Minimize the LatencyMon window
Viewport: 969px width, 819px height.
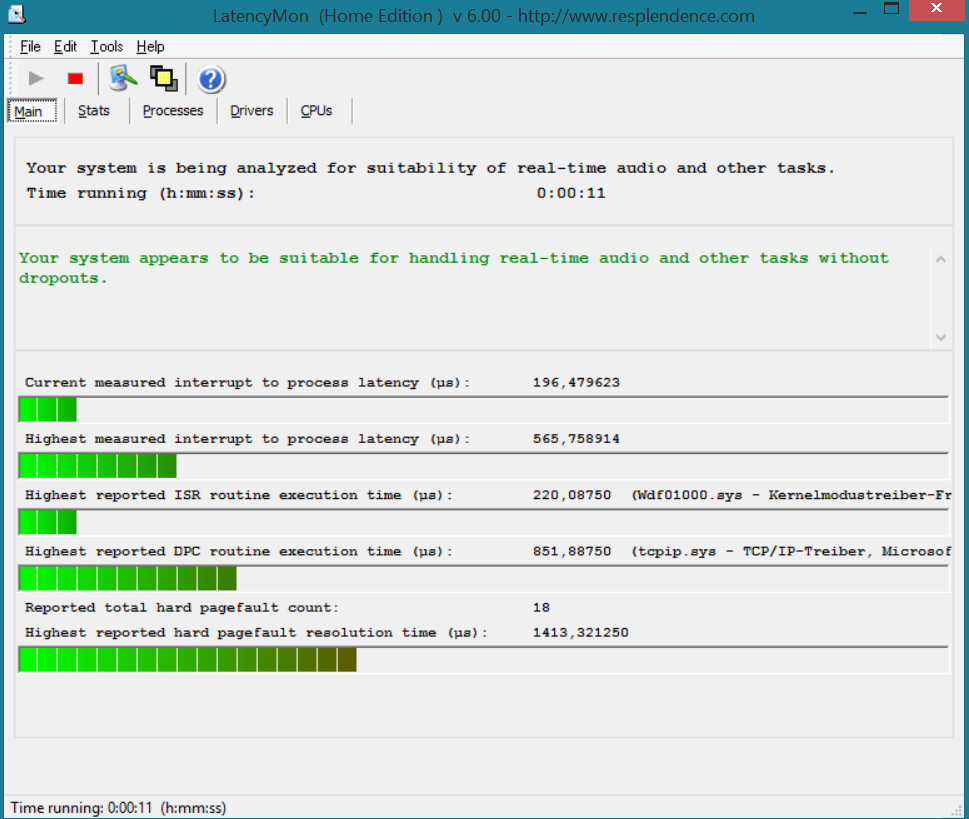pyautogui.click(x=859, y=11)
